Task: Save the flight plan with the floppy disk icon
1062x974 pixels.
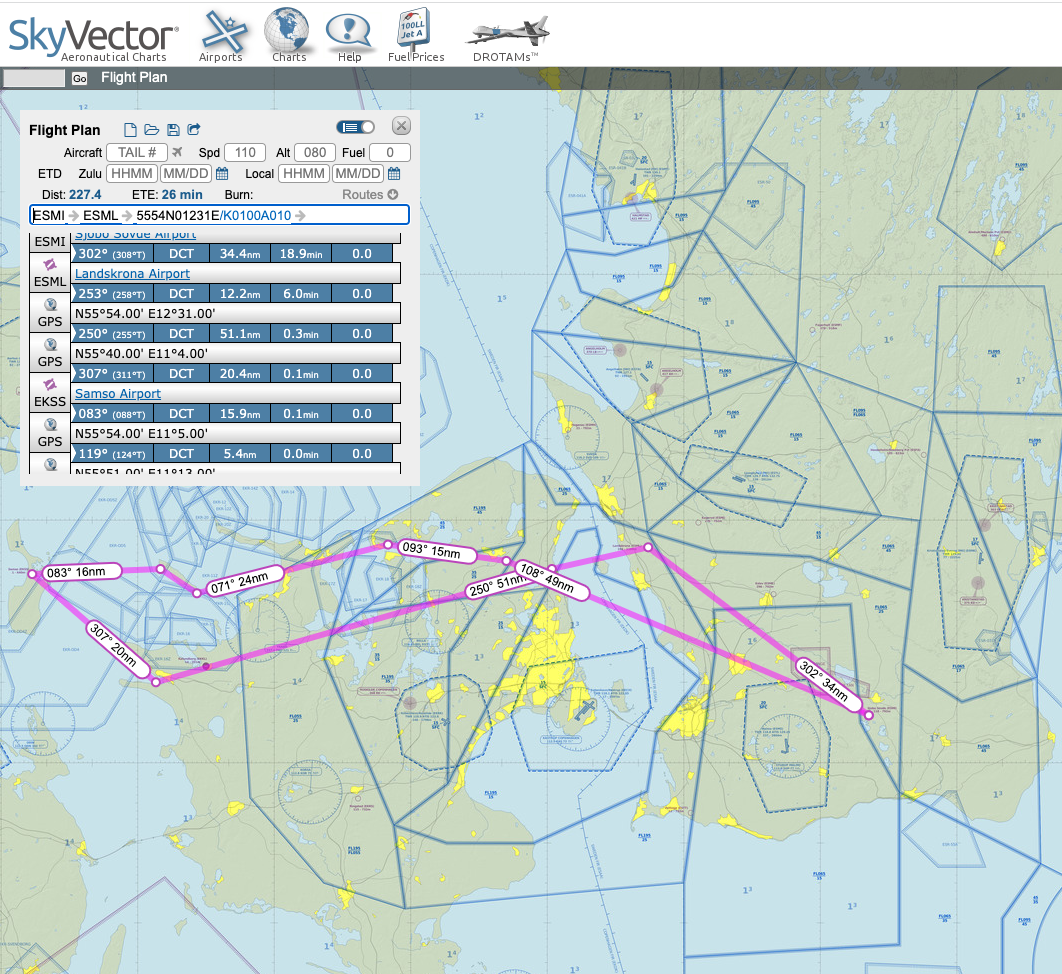Action: (173, 129)
